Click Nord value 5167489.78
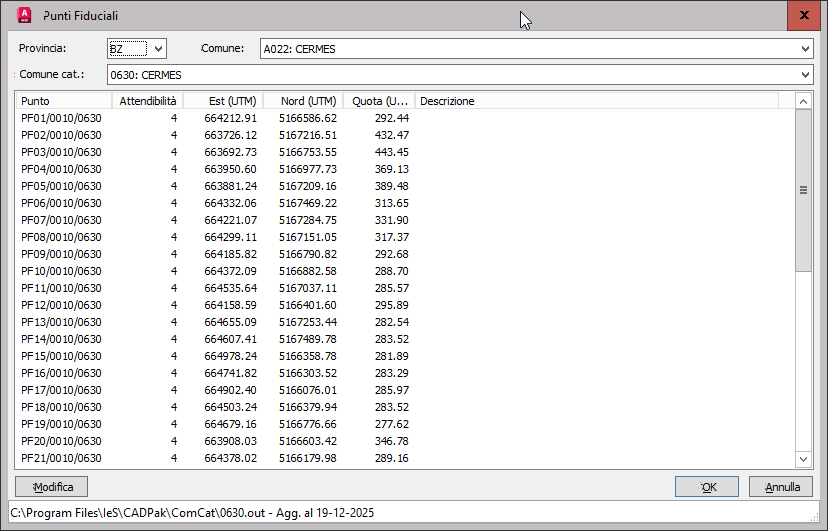 tap(308, 339)
